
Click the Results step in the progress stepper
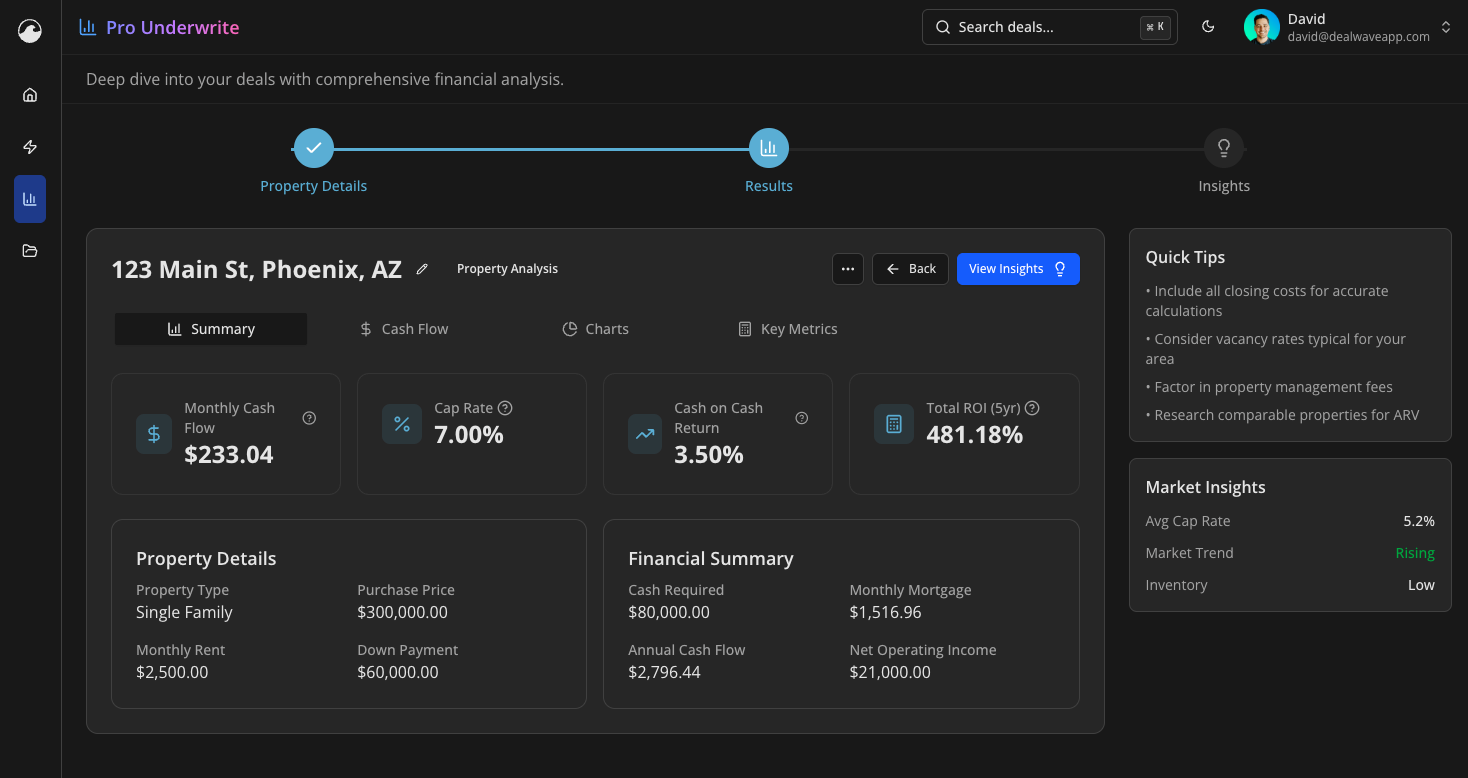pos(768,147)
